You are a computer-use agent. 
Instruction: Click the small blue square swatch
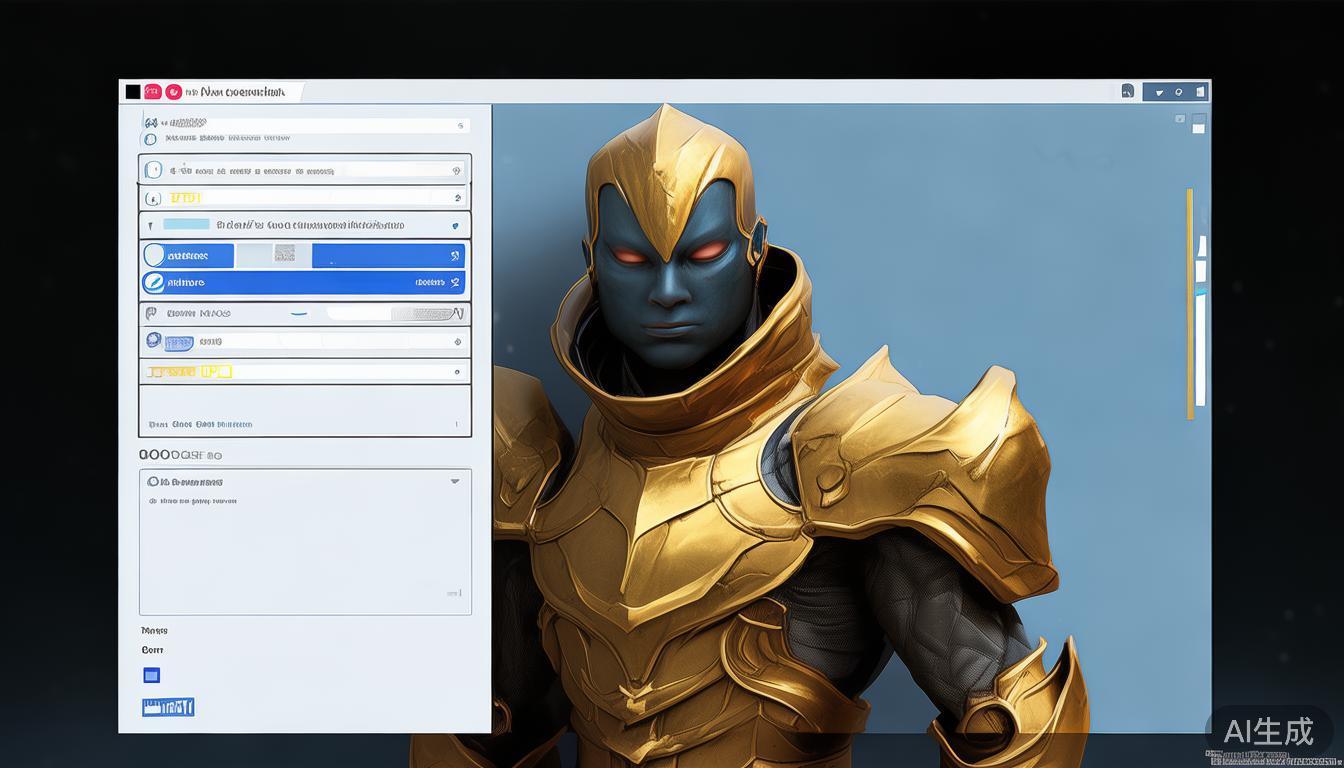tap(151, 675)
